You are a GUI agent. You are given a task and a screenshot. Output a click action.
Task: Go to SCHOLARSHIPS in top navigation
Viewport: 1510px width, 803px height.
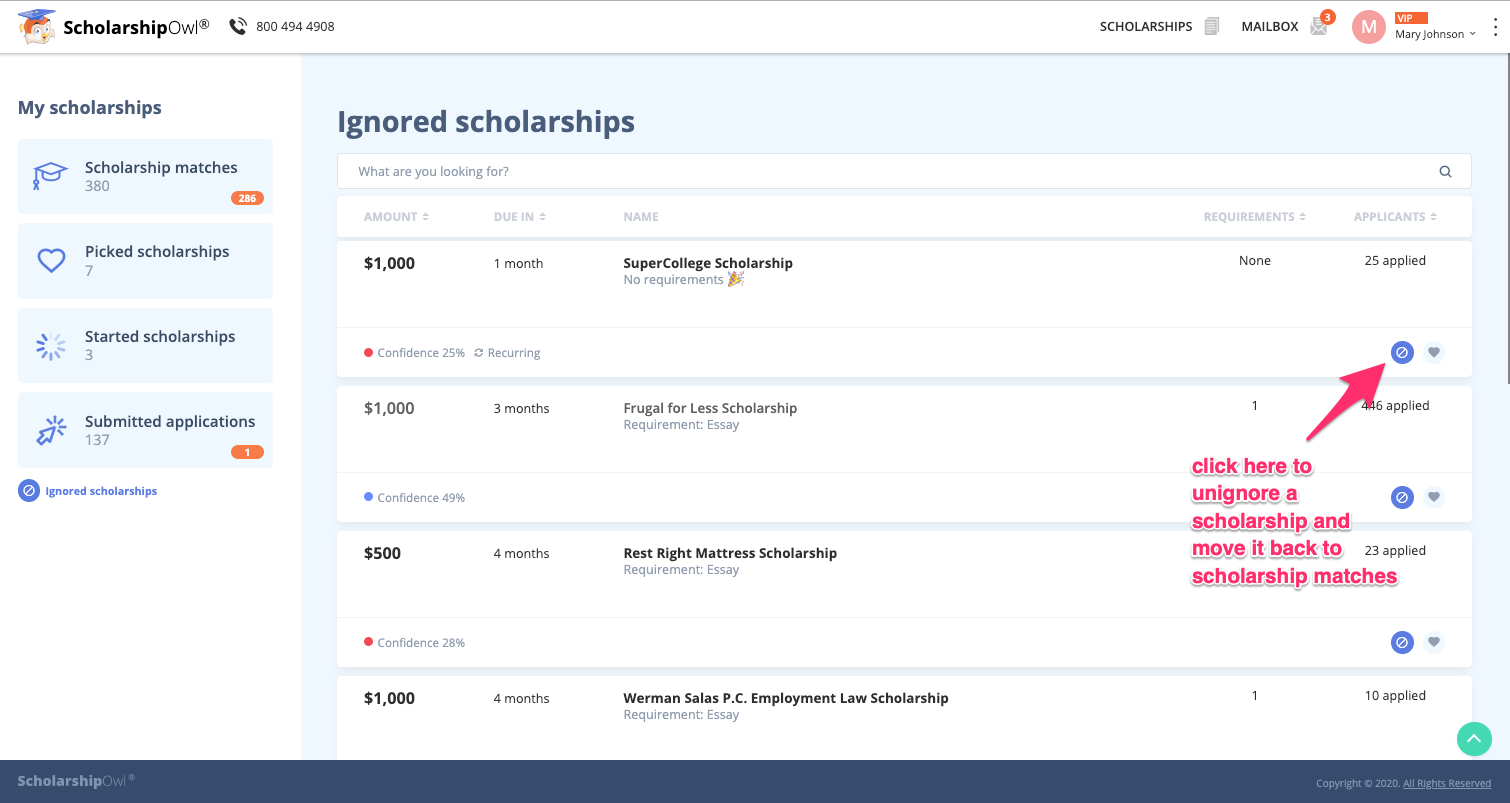click(x=1146, y=27)
